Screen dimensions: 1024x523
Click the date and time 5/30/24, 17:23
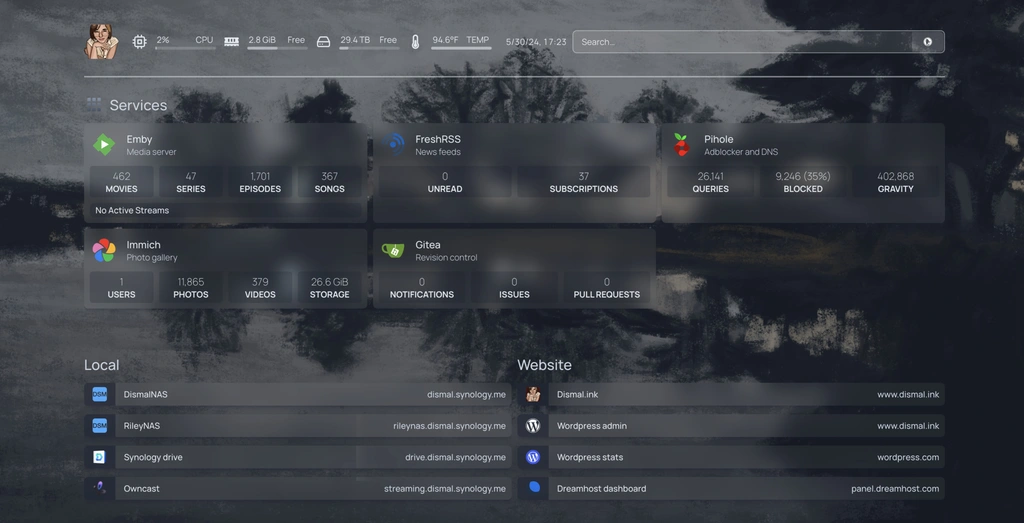click(536, 42)
